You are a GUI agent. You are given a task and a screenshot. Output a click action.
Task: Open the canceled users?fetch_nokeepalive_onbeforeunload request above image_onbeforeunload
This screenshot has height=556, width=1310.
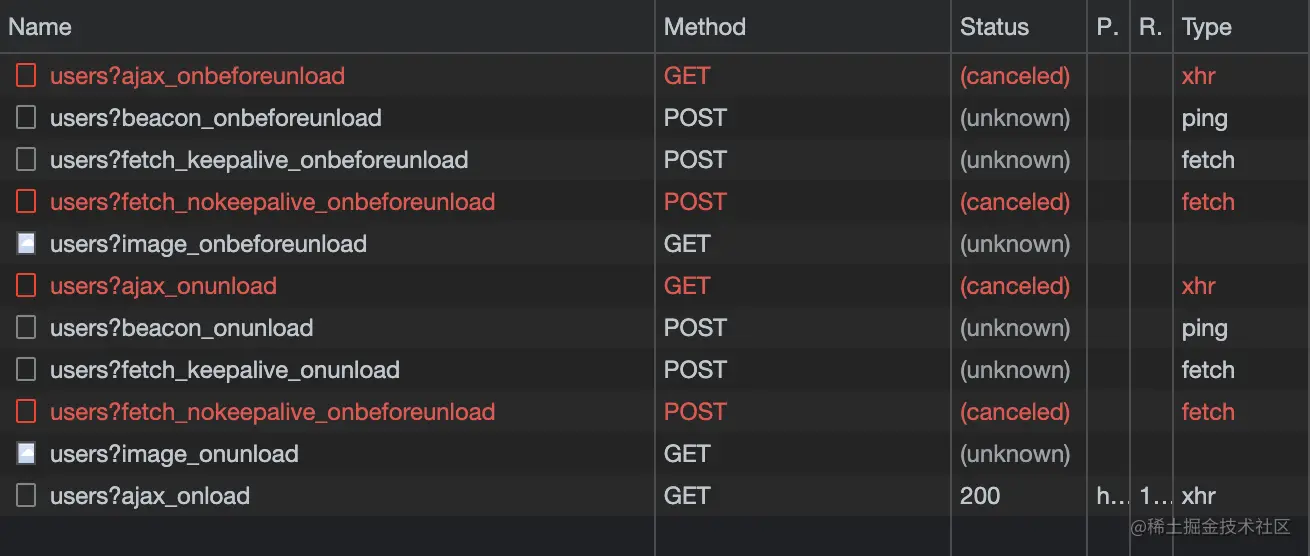click(655, 201)
